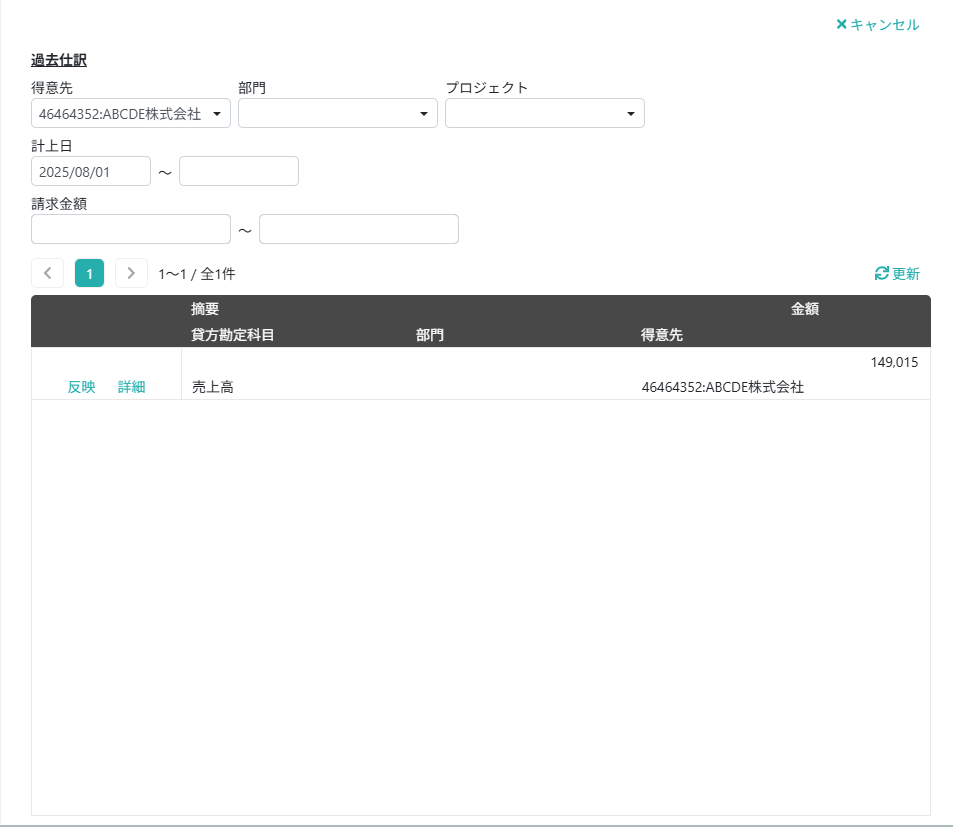Click the 得意先 table column header
The height and width of the screenshot is (827, 953).
[662, 335]
